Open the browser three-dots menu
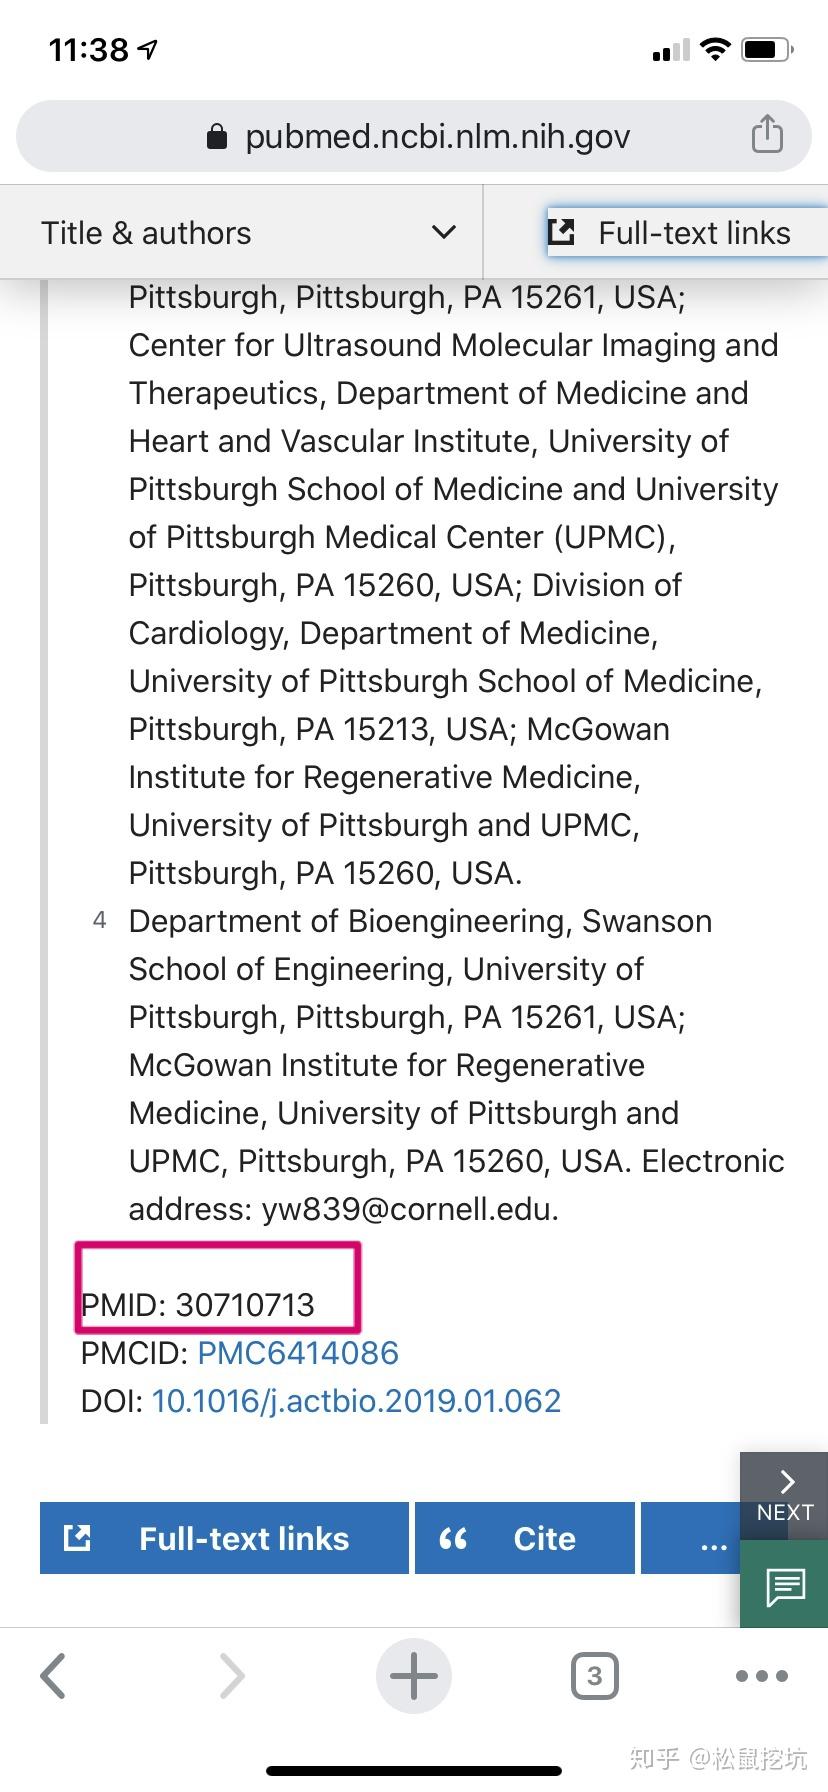This screenshot has height=1792, width=828. 761,1676
